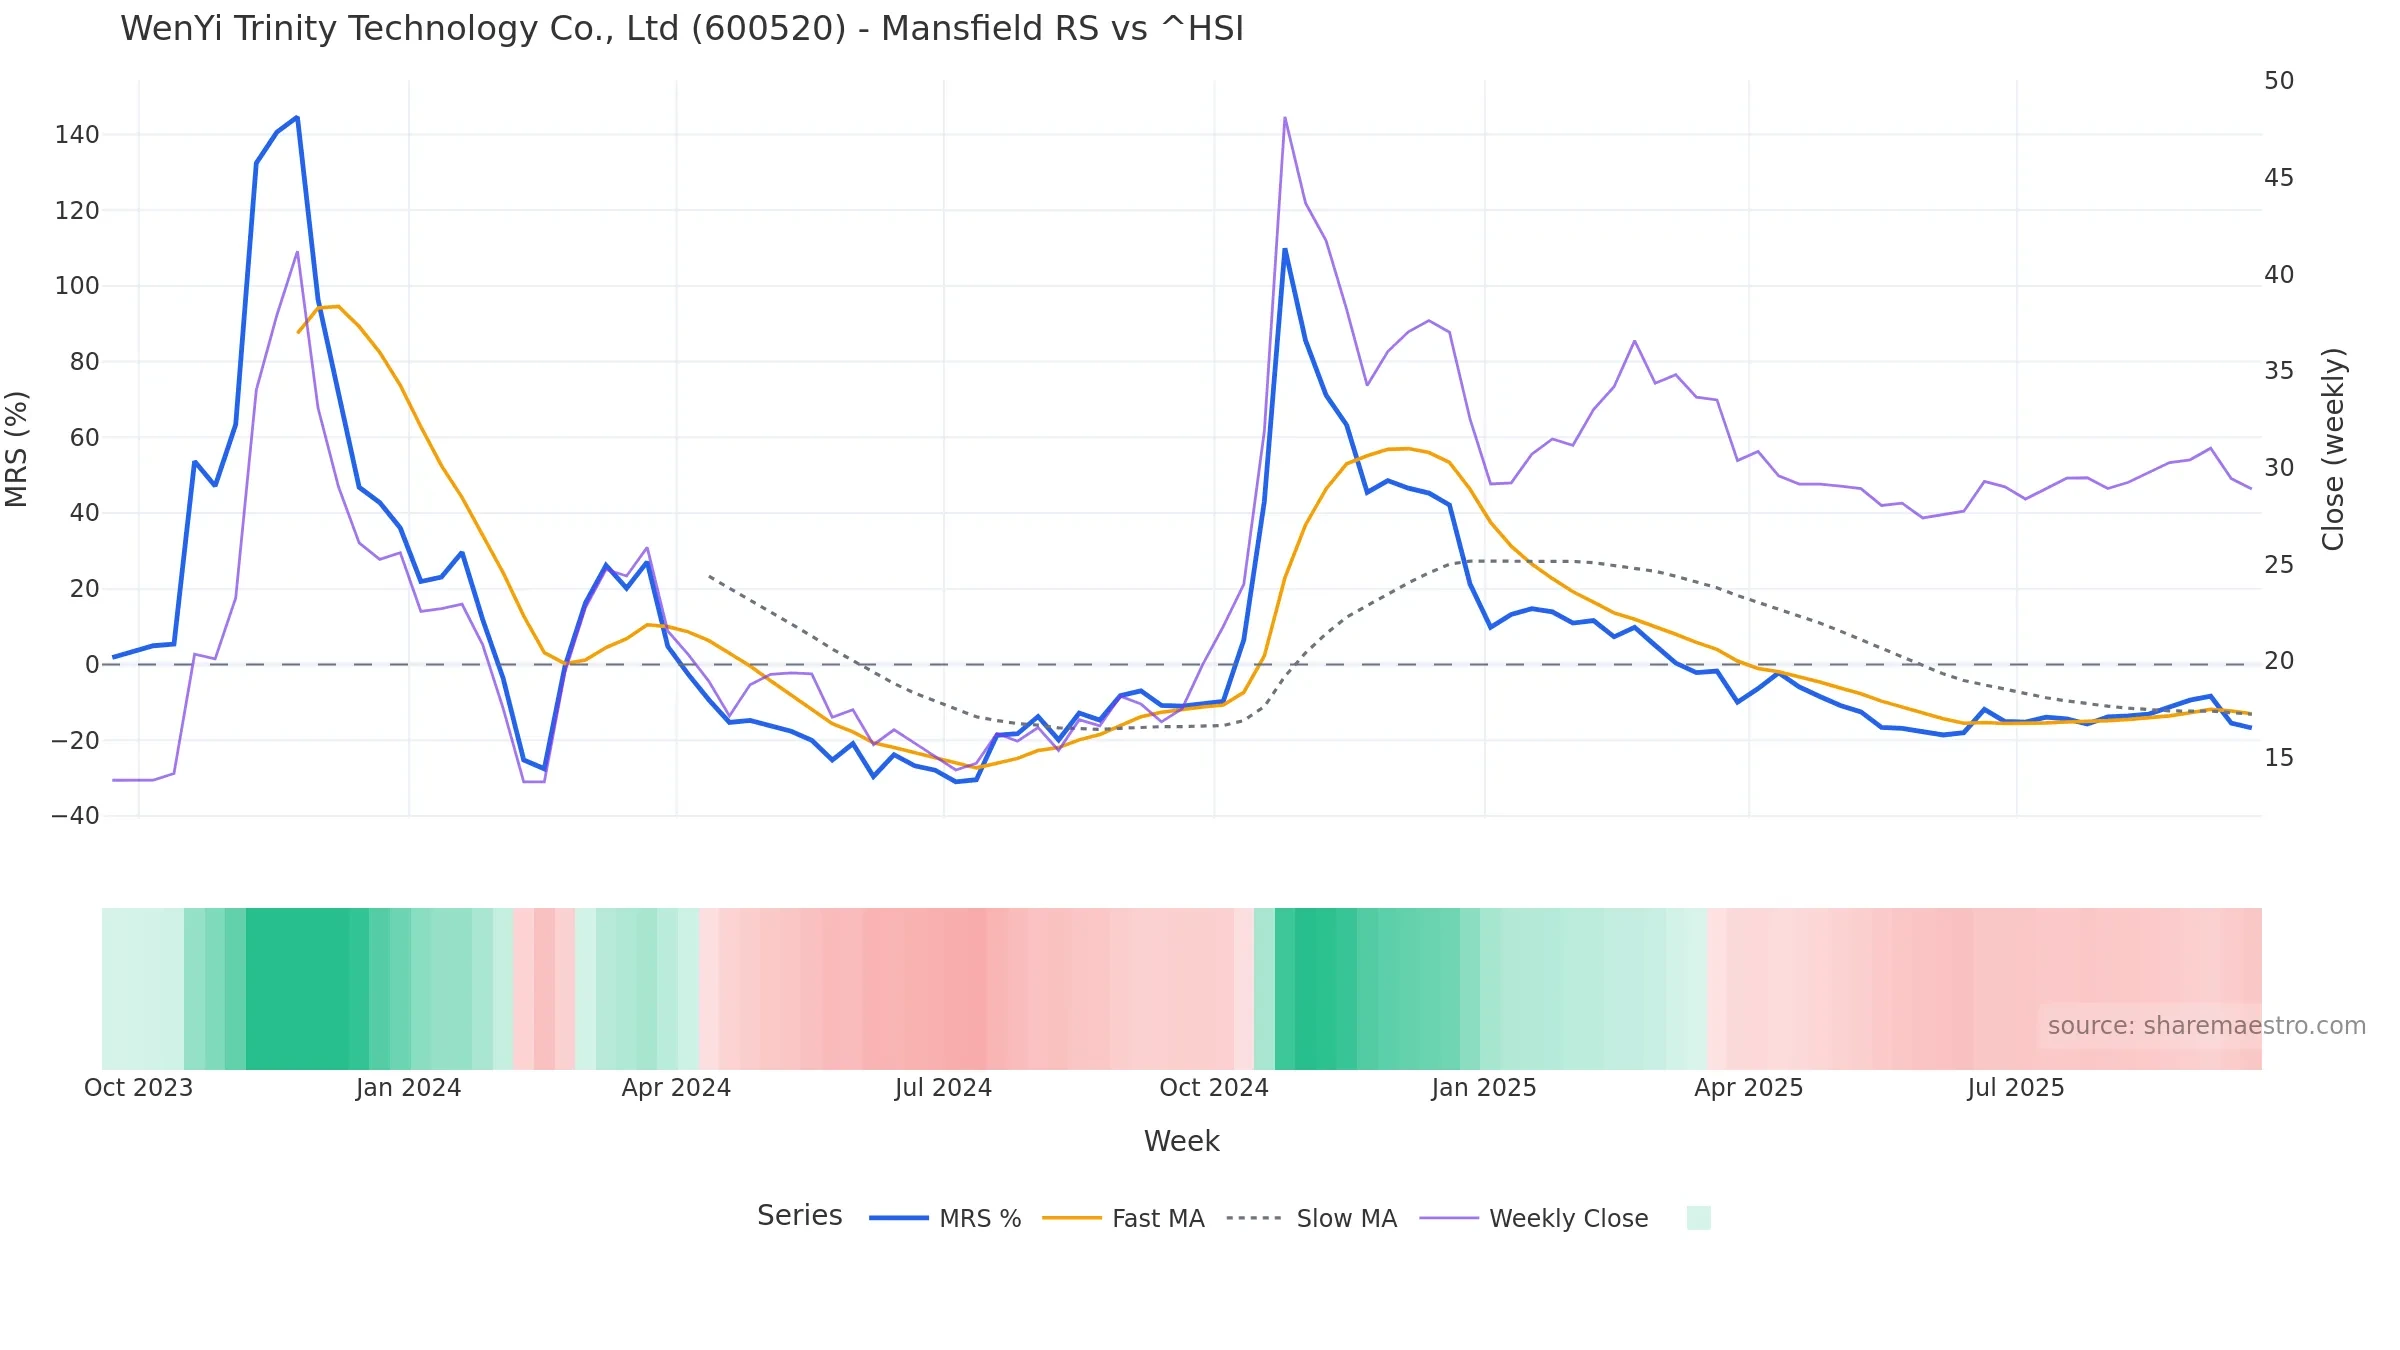Click the 25 tick on Close axis
Screen dimensions: 2400x1350
coord(2279,565)
